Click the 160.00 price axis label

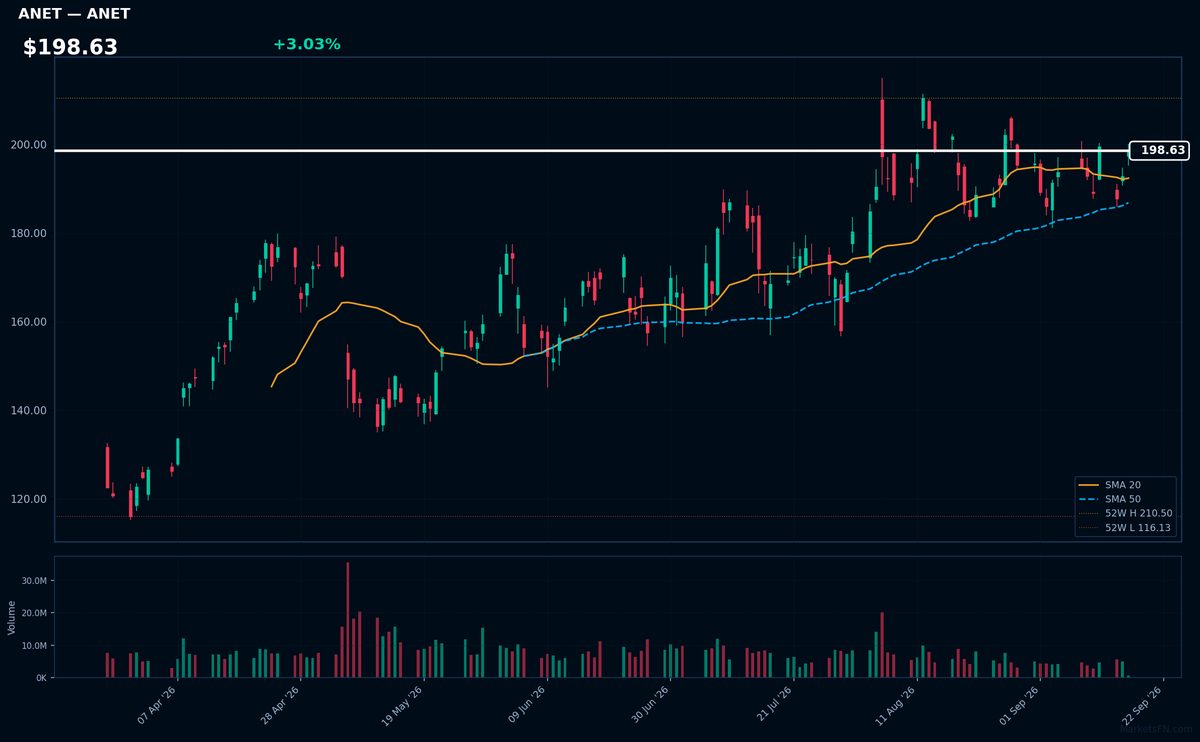(29, 322)
